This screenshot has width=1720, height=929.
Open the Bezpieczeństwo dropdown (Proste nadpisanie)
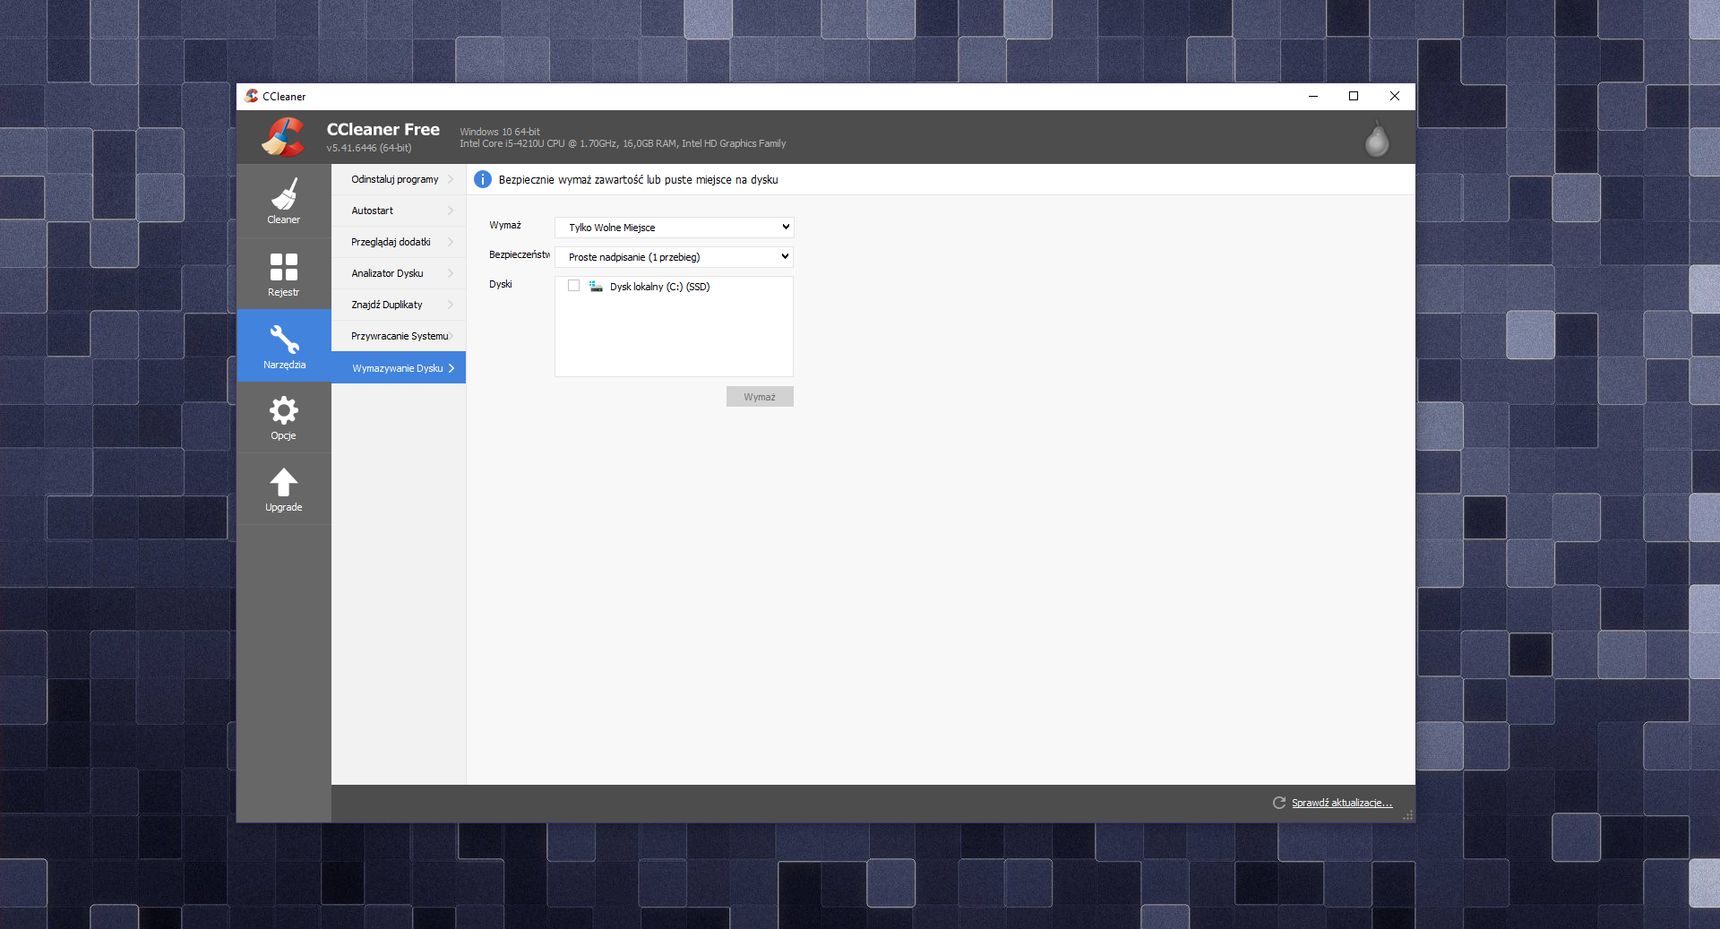674,257
